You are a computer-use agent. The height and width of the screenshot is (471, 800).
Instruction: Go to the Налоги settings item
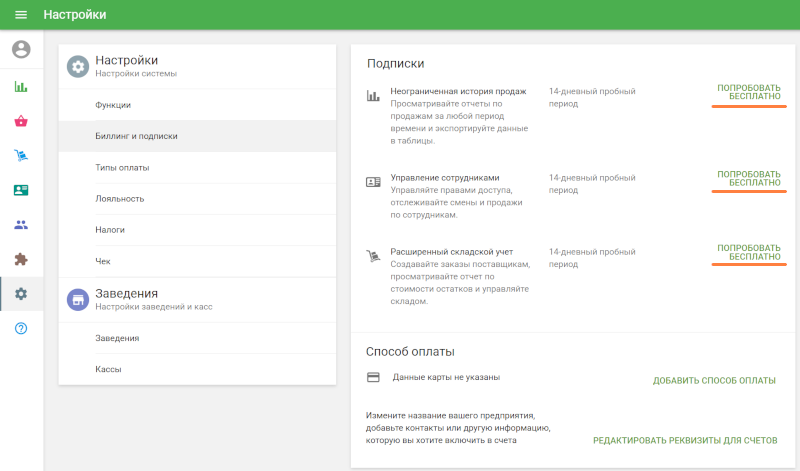click(x=197, y=230)
